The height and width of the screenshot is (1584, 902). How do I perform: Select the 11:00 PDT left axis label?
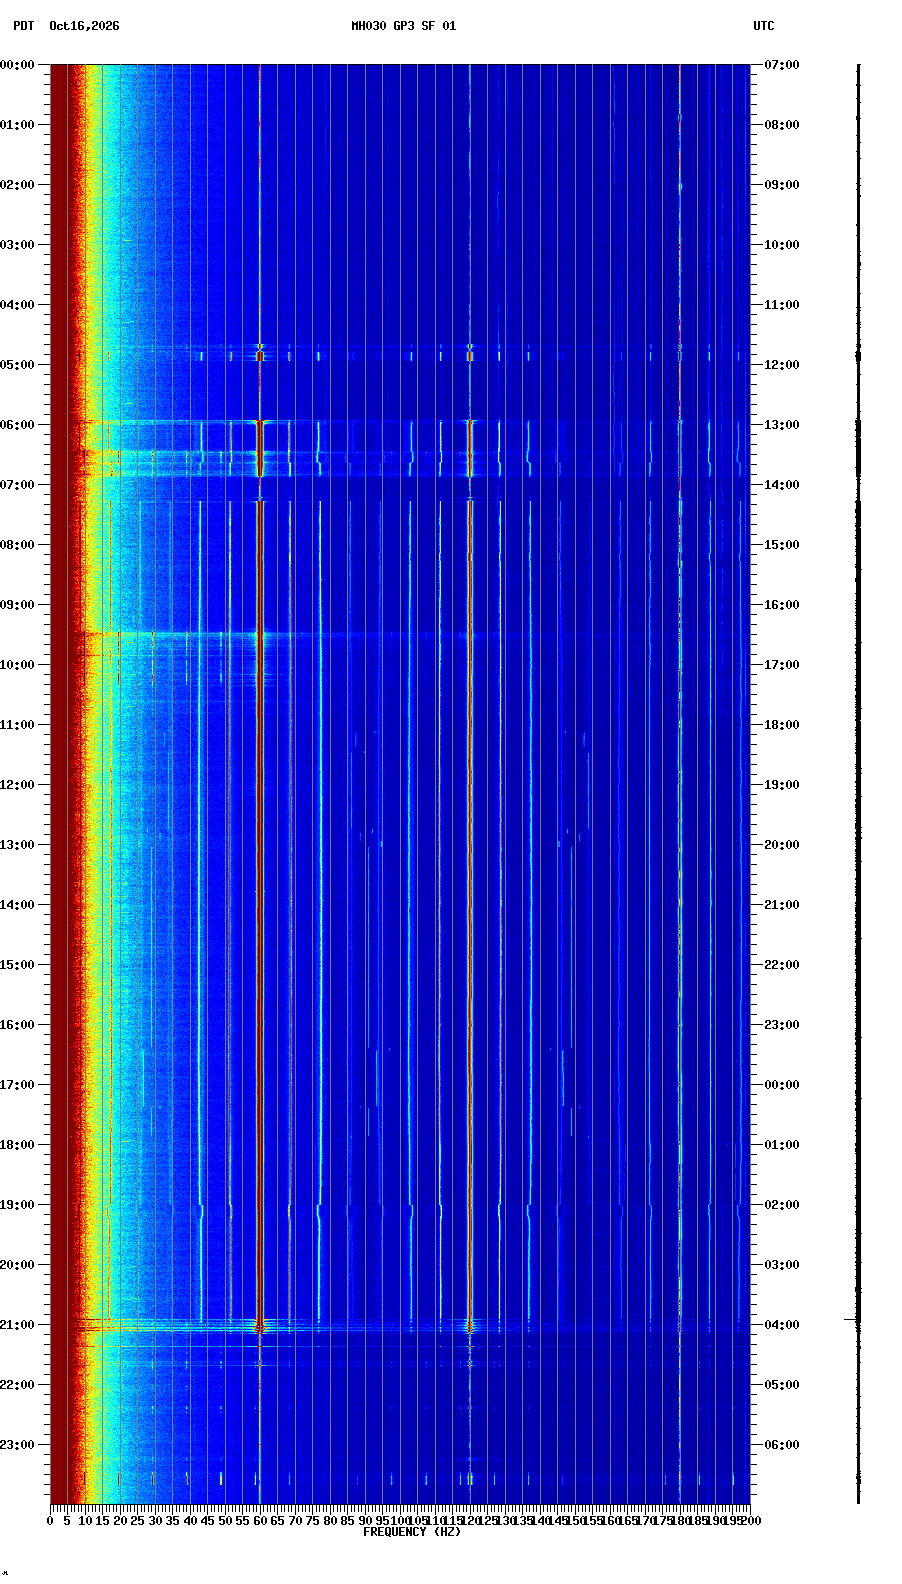(17, 725)
